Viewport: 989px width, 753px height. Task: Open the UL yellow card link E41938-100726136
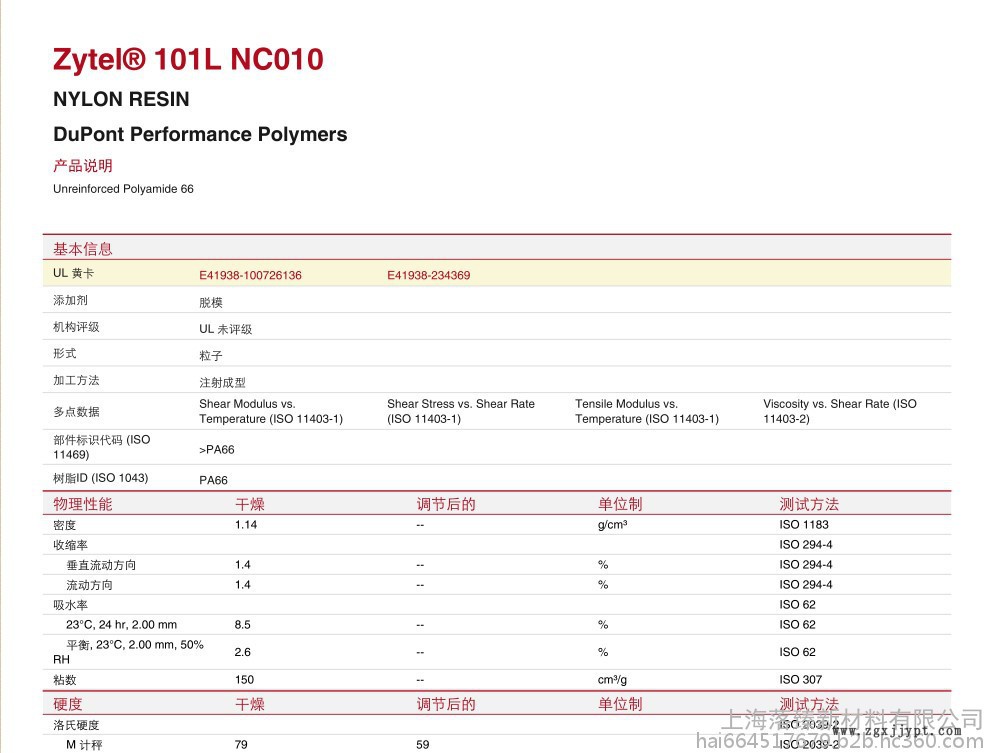(x=250, y=275)
